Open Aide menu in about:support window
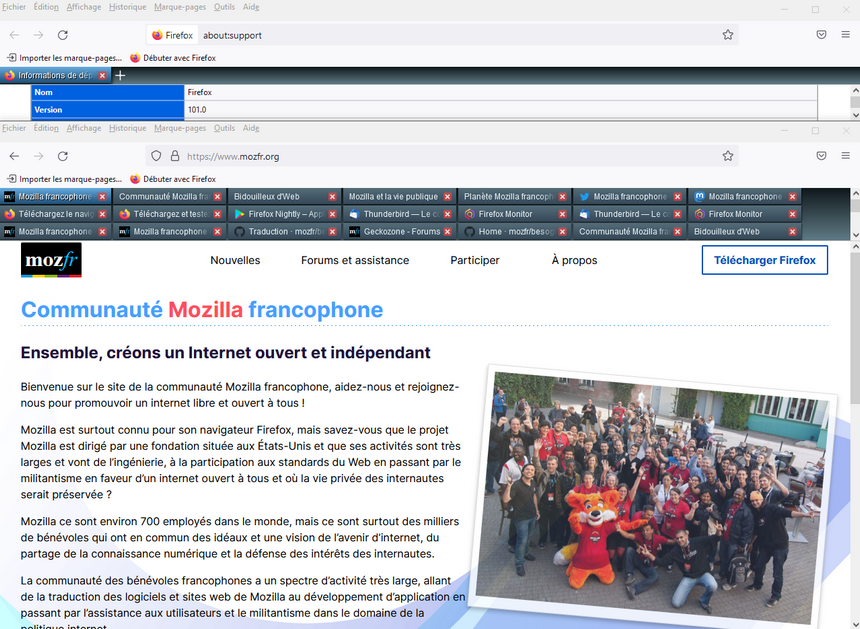Screen dimensions: 860x629 251,7
